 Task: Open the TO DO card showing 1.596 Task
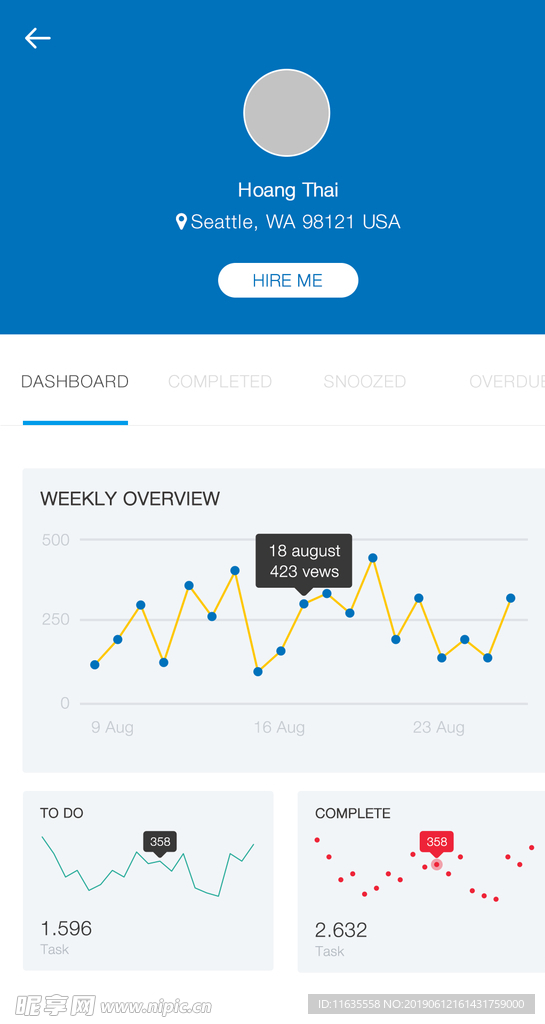(x=148, y=880)
